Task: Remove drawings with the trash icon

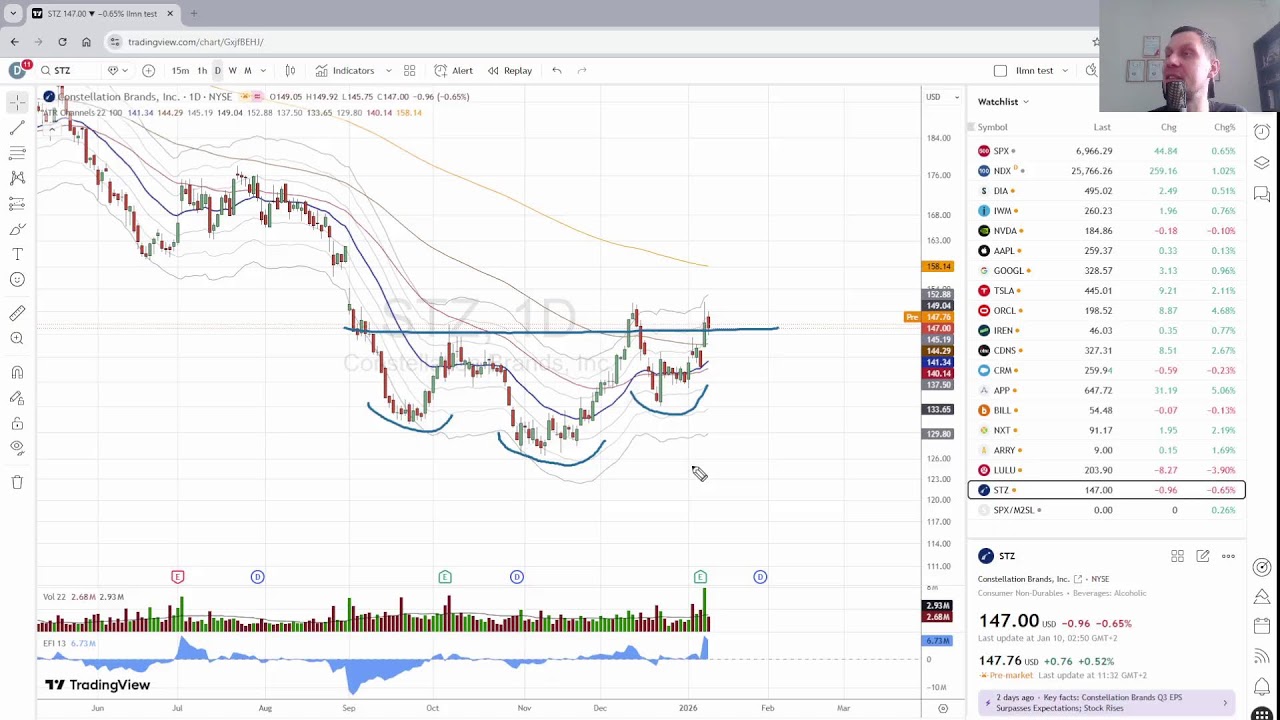Action: [x=17, y=483]
